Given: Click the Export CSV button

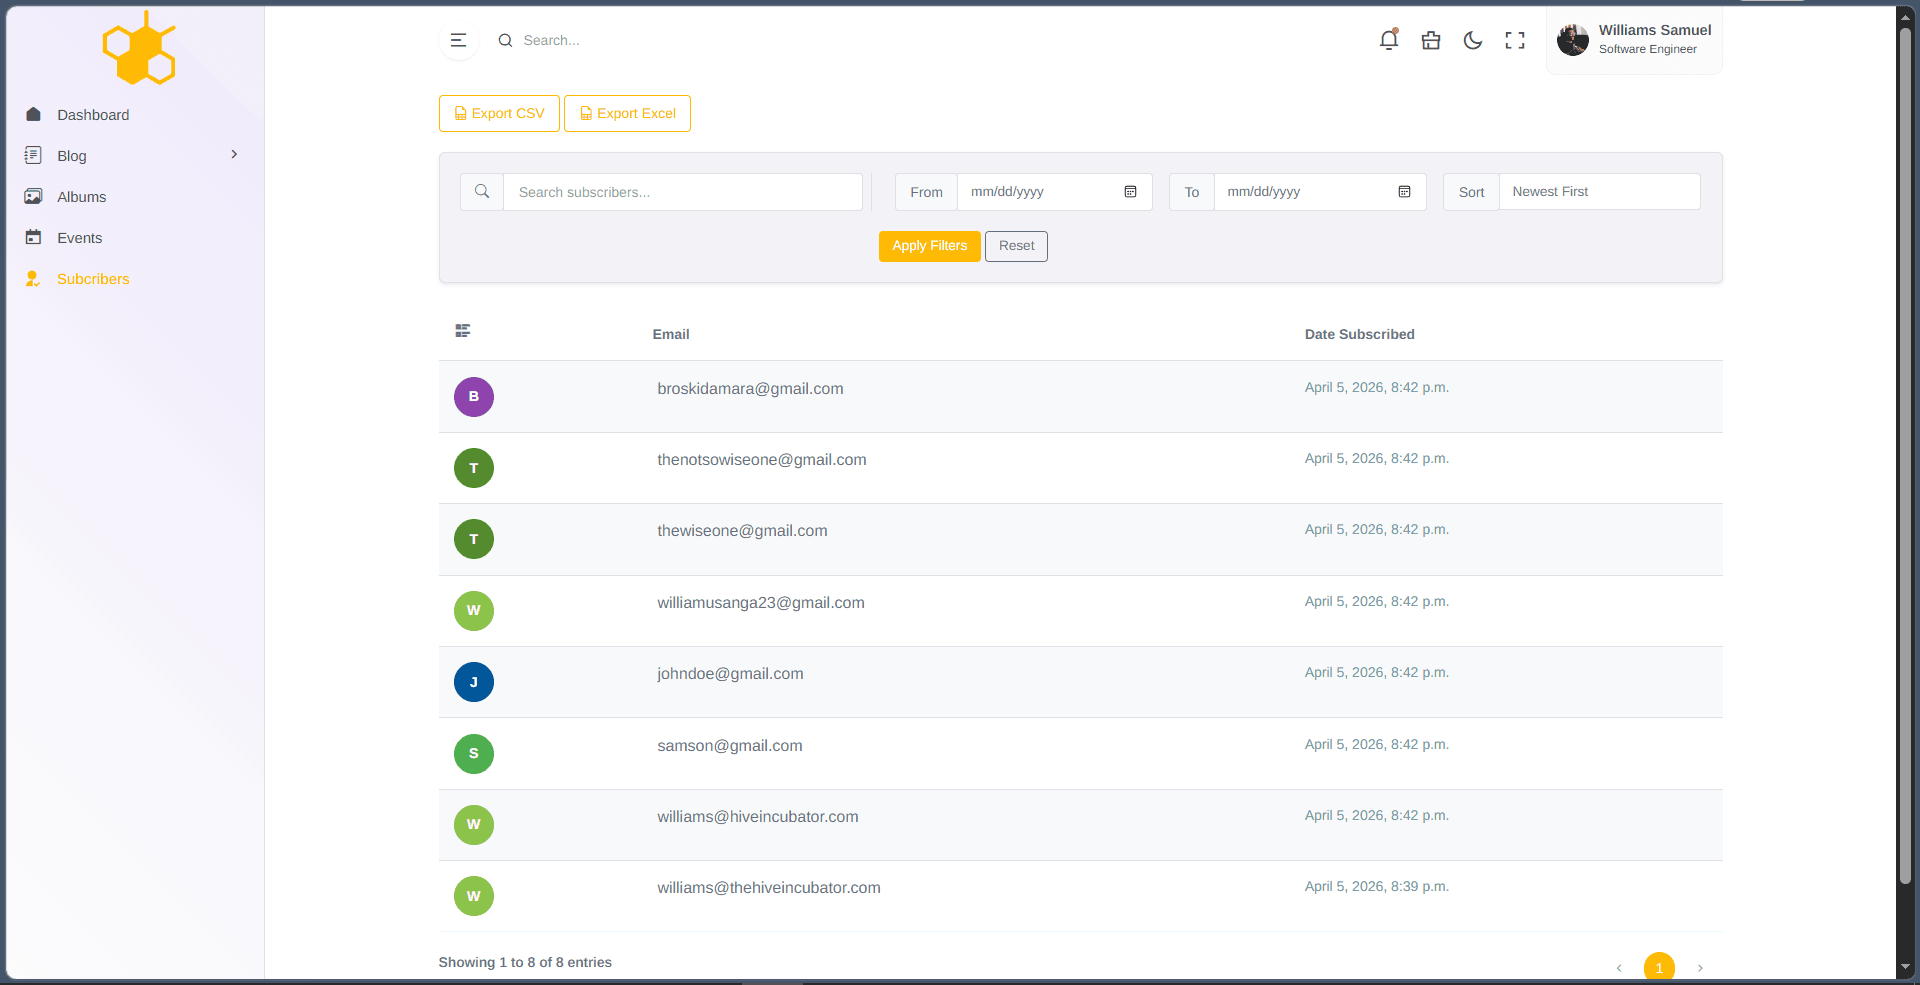Looking at the screenshot, I should (x=499, y=113).
